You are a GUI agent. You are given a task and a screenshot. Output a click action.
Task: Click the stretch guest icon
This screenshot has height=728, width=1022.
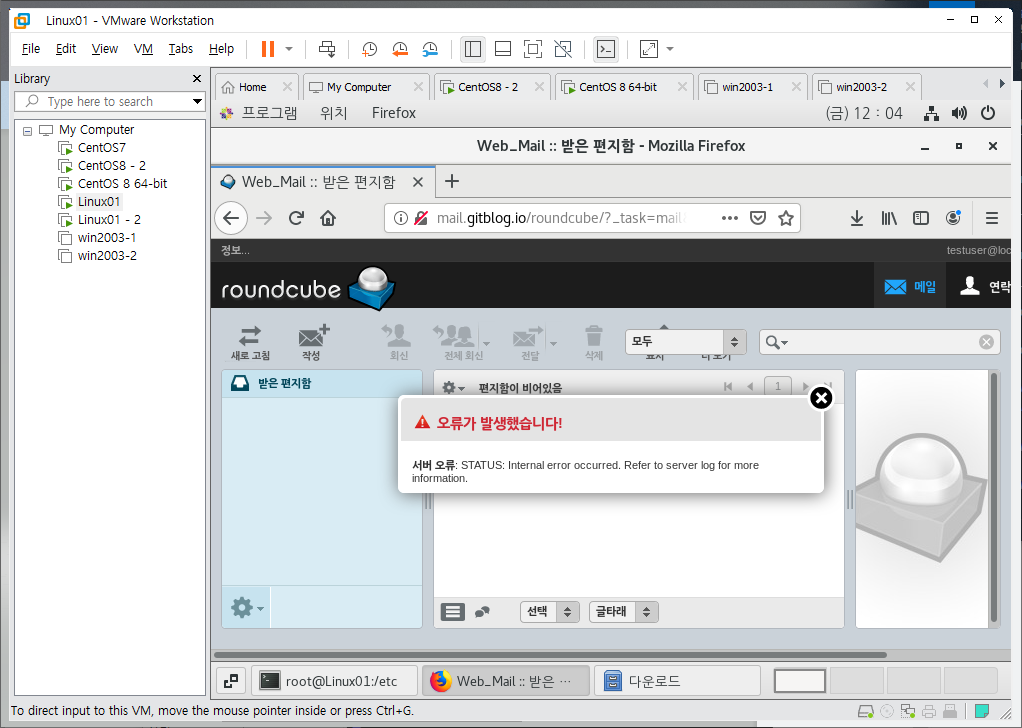pos(649,49)
